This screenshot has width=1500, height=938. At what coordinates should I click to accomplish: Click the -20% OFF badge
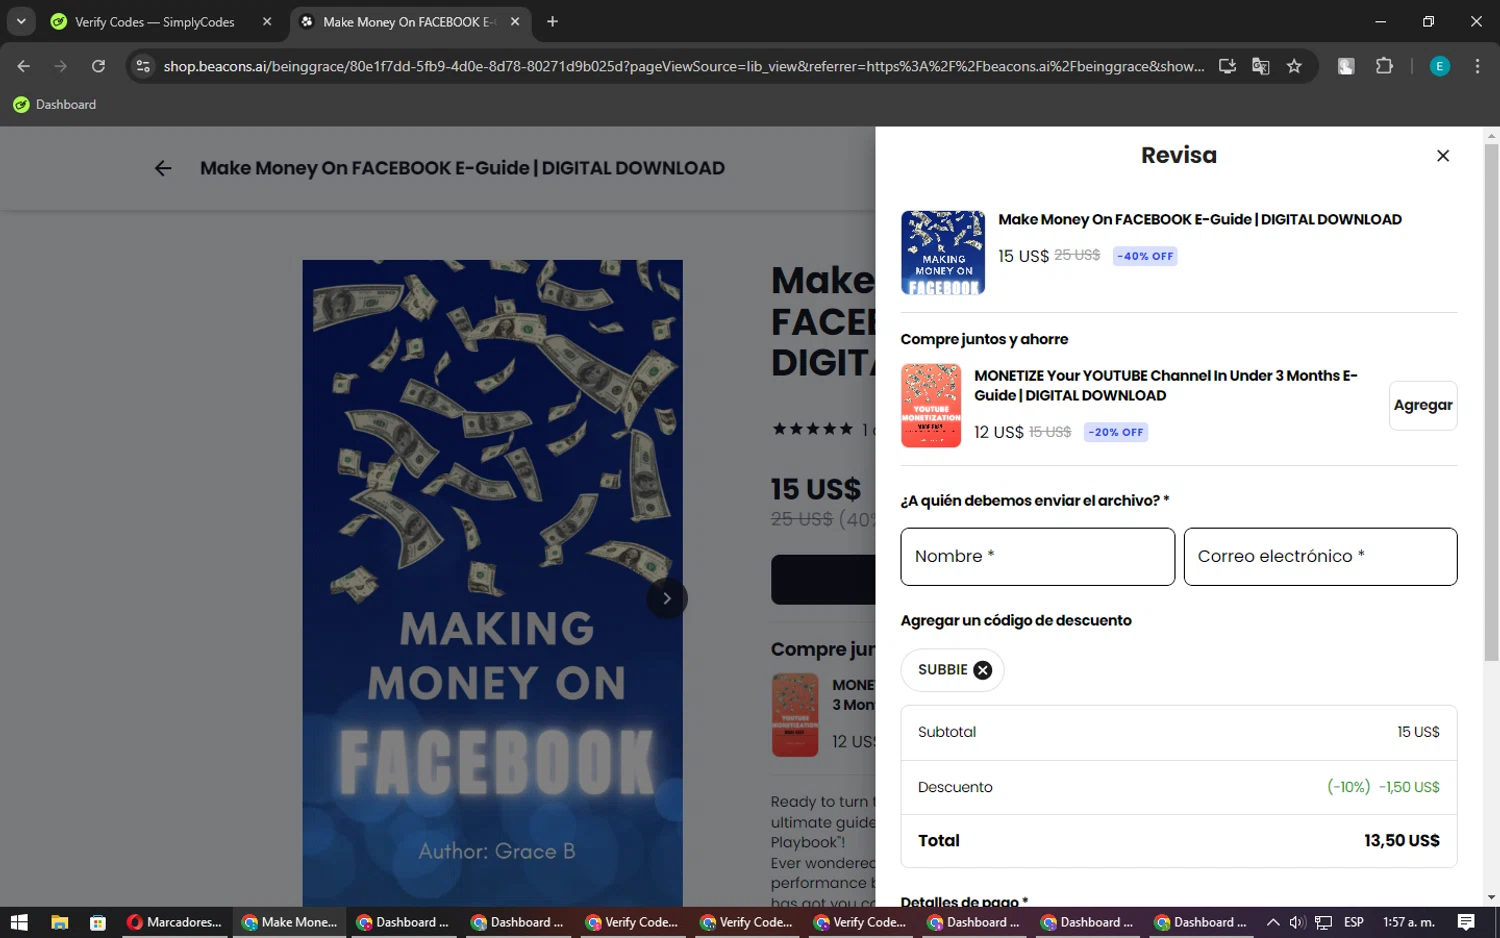coord(1116,432)
